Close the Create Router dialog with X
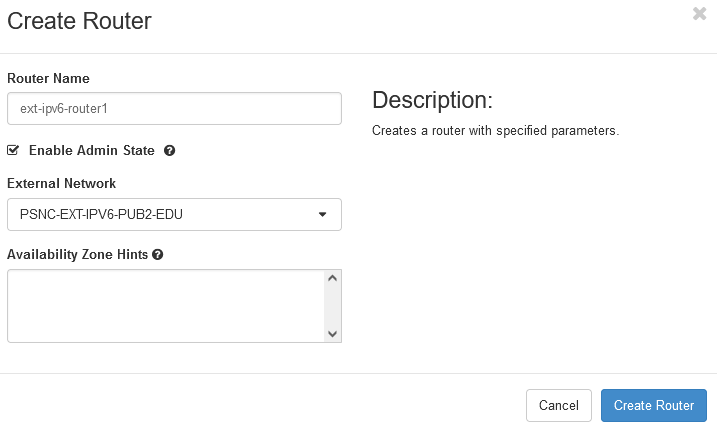 pos(699,14)
